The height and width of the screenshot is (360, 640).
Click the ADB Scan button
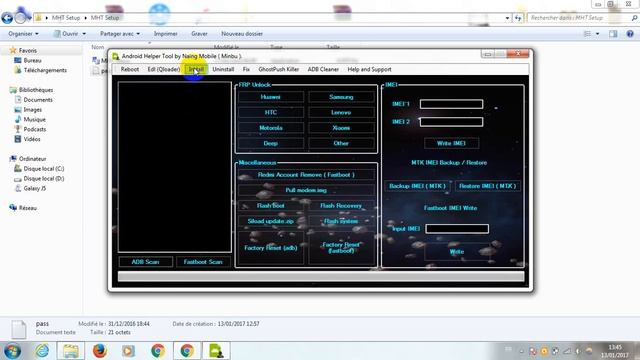pos(145,262)
